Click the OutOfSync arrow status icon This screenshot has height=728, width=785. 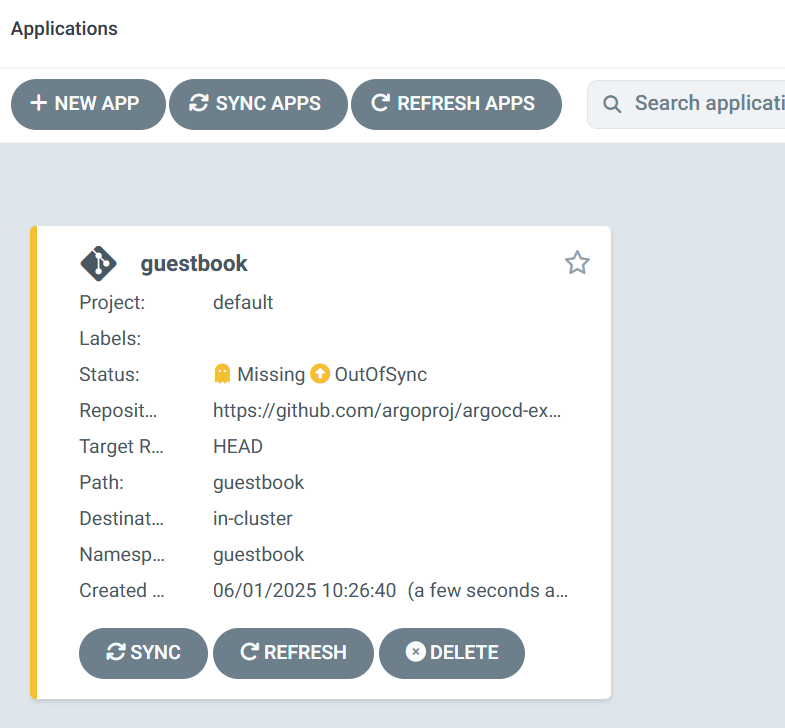coord(320,374)
